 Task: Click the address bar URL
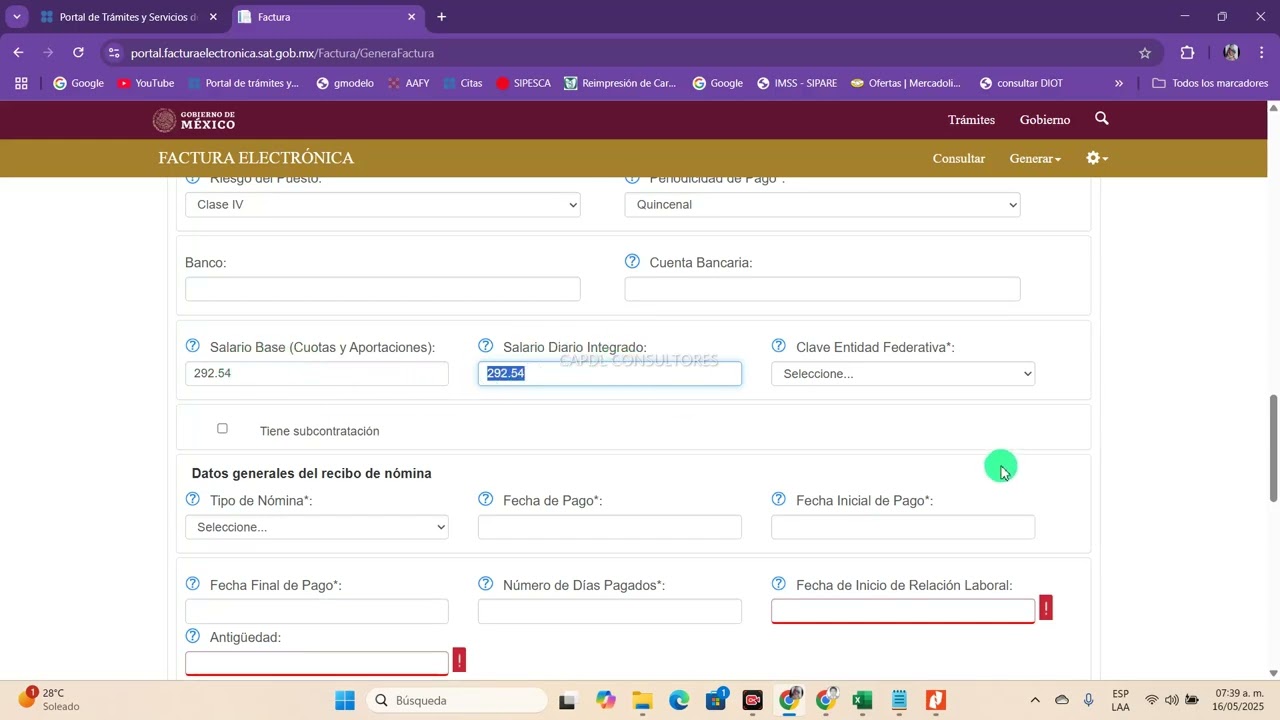coord(282,53)
